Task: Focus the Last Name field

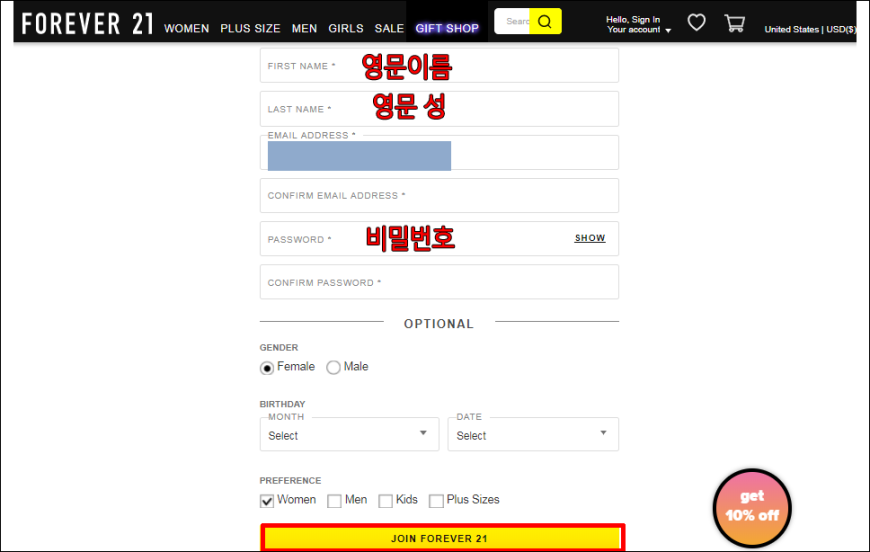Action: point(439,109)
